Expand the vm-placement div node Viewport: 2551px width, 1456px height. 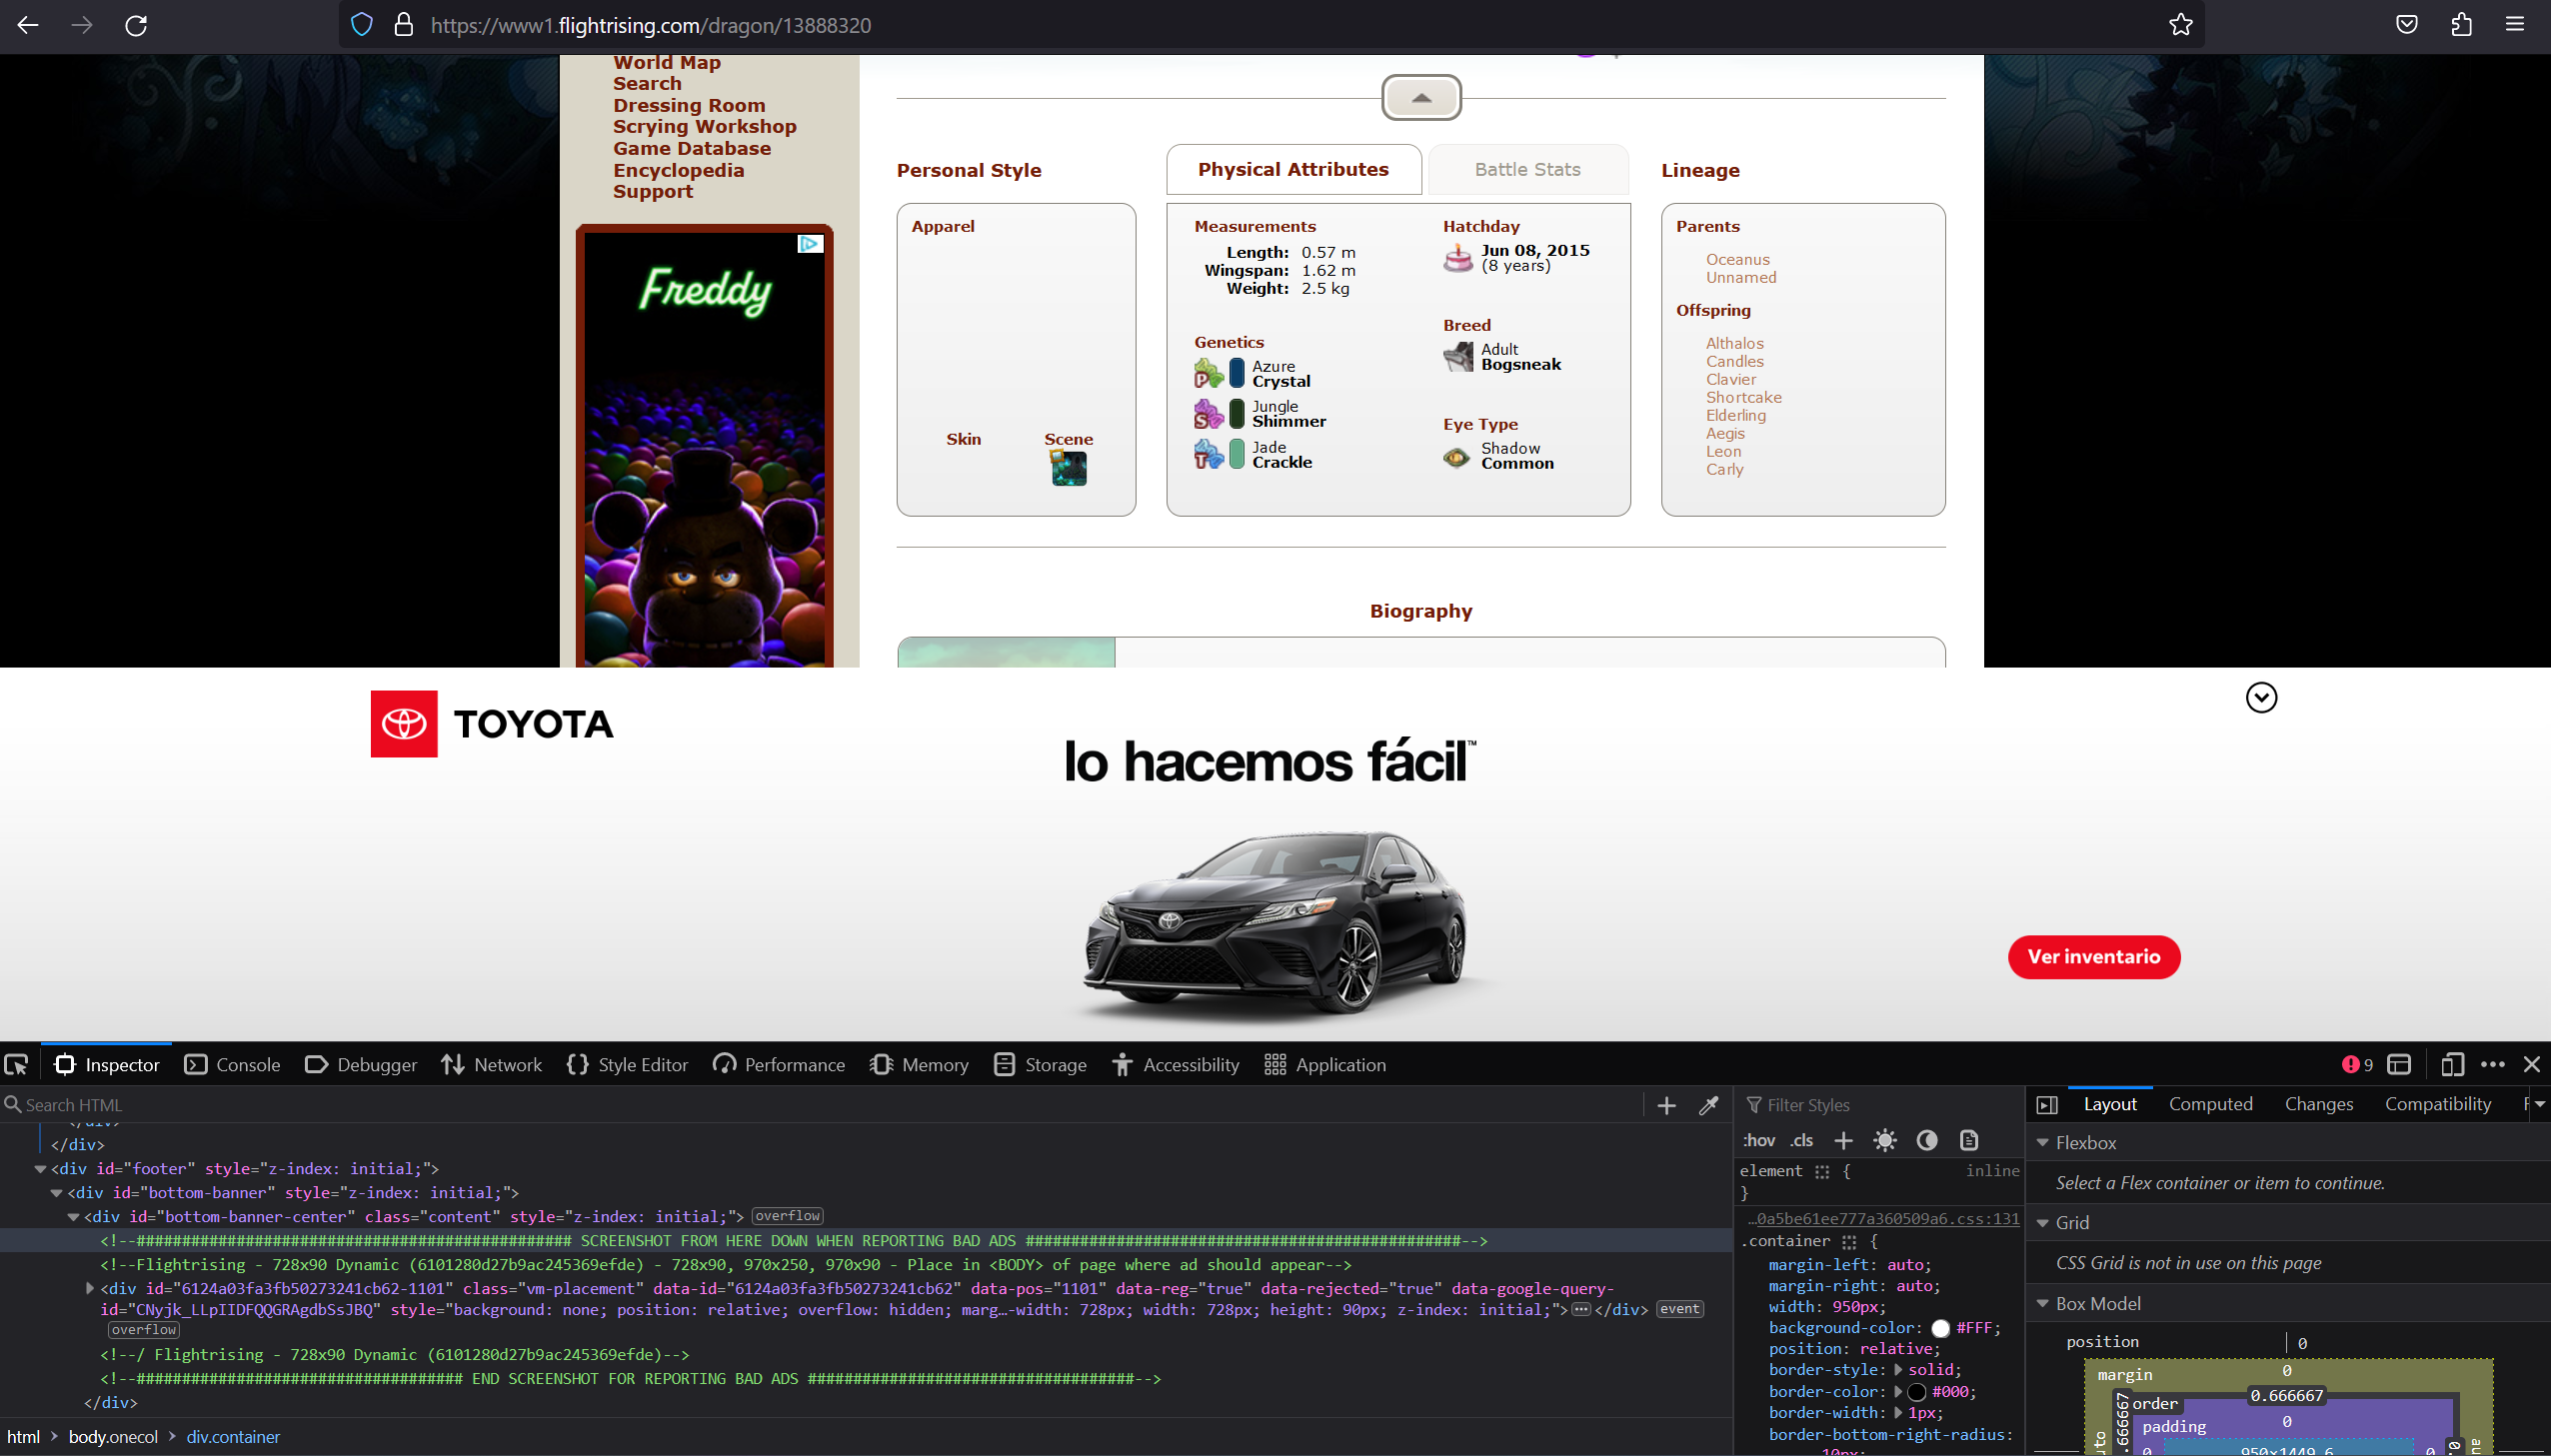90,1289
